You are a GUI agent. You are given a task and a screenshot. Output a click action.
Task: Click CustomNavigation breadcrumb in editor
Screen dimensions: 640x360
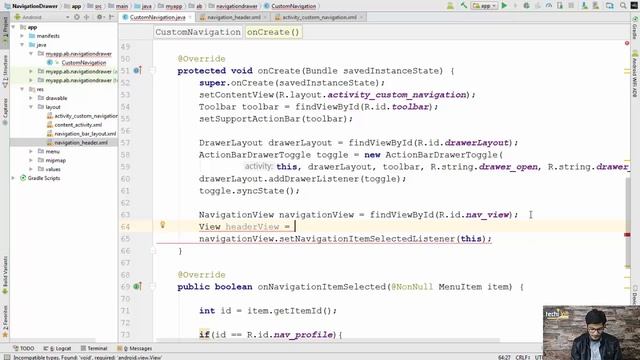click(198, 32)
